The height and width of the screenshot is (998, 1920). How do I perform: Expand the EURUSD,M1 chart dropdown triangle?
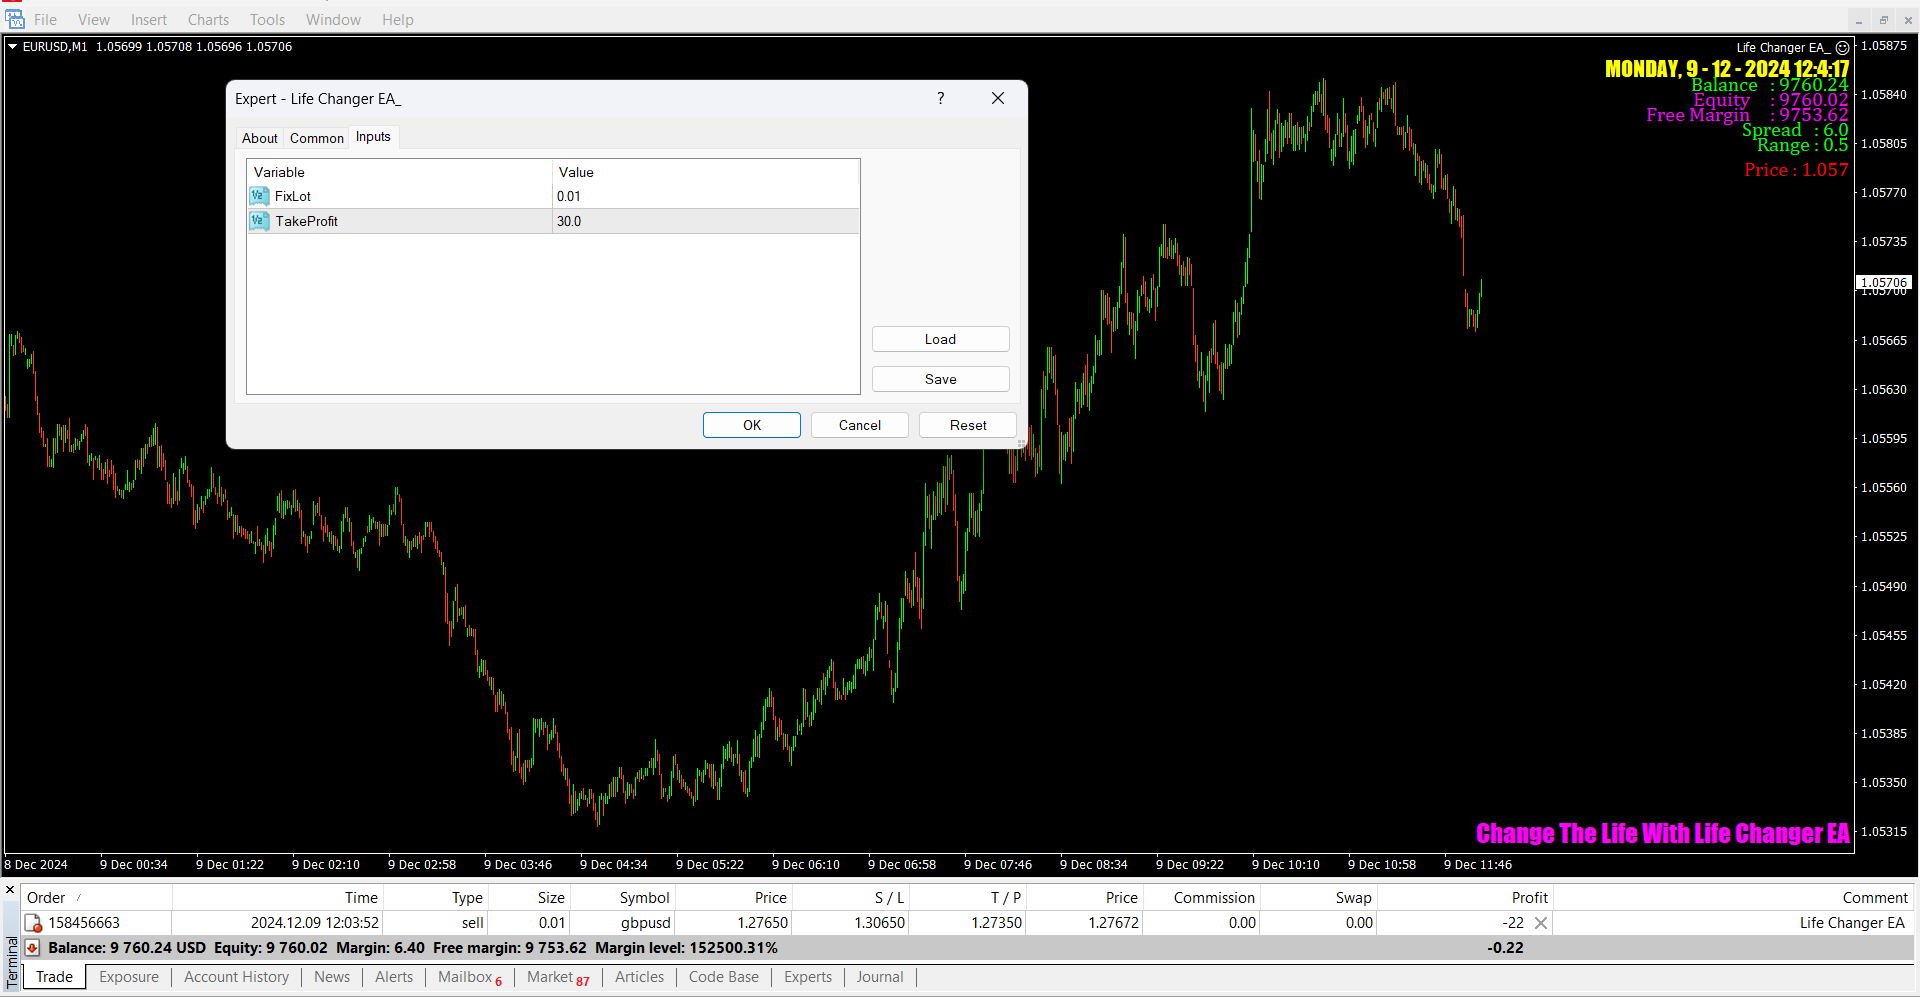[13, 47]
